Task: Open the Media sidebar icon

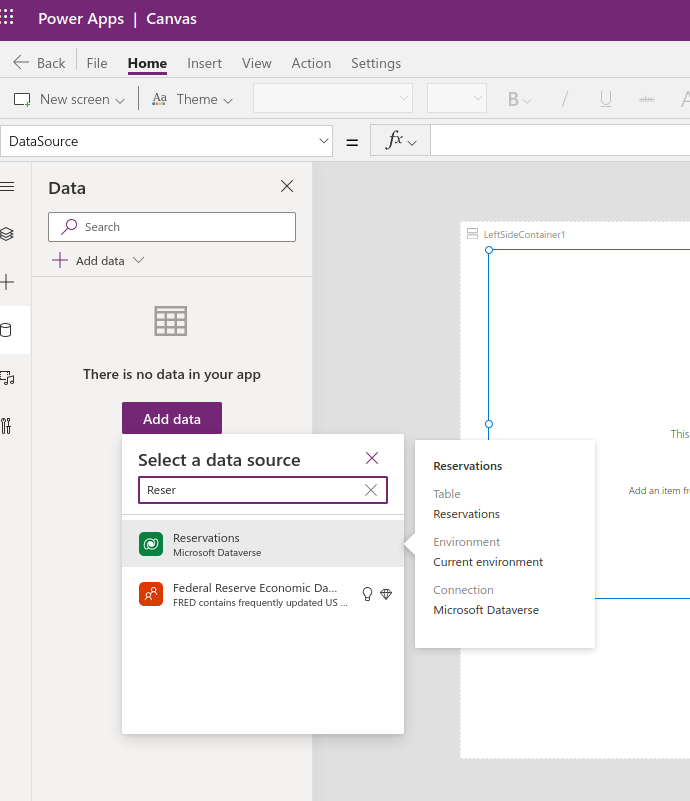Action: (x=7, y=378)
